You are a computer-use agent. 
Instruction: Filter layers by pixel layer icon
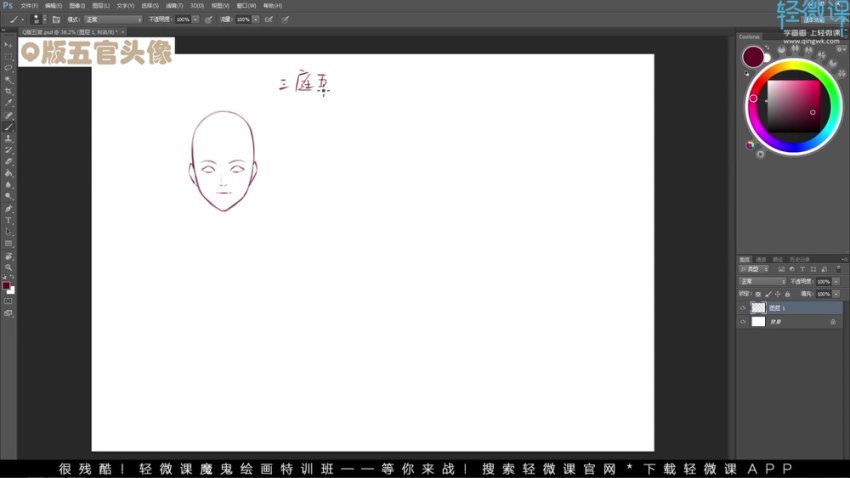tap(781, 269)
